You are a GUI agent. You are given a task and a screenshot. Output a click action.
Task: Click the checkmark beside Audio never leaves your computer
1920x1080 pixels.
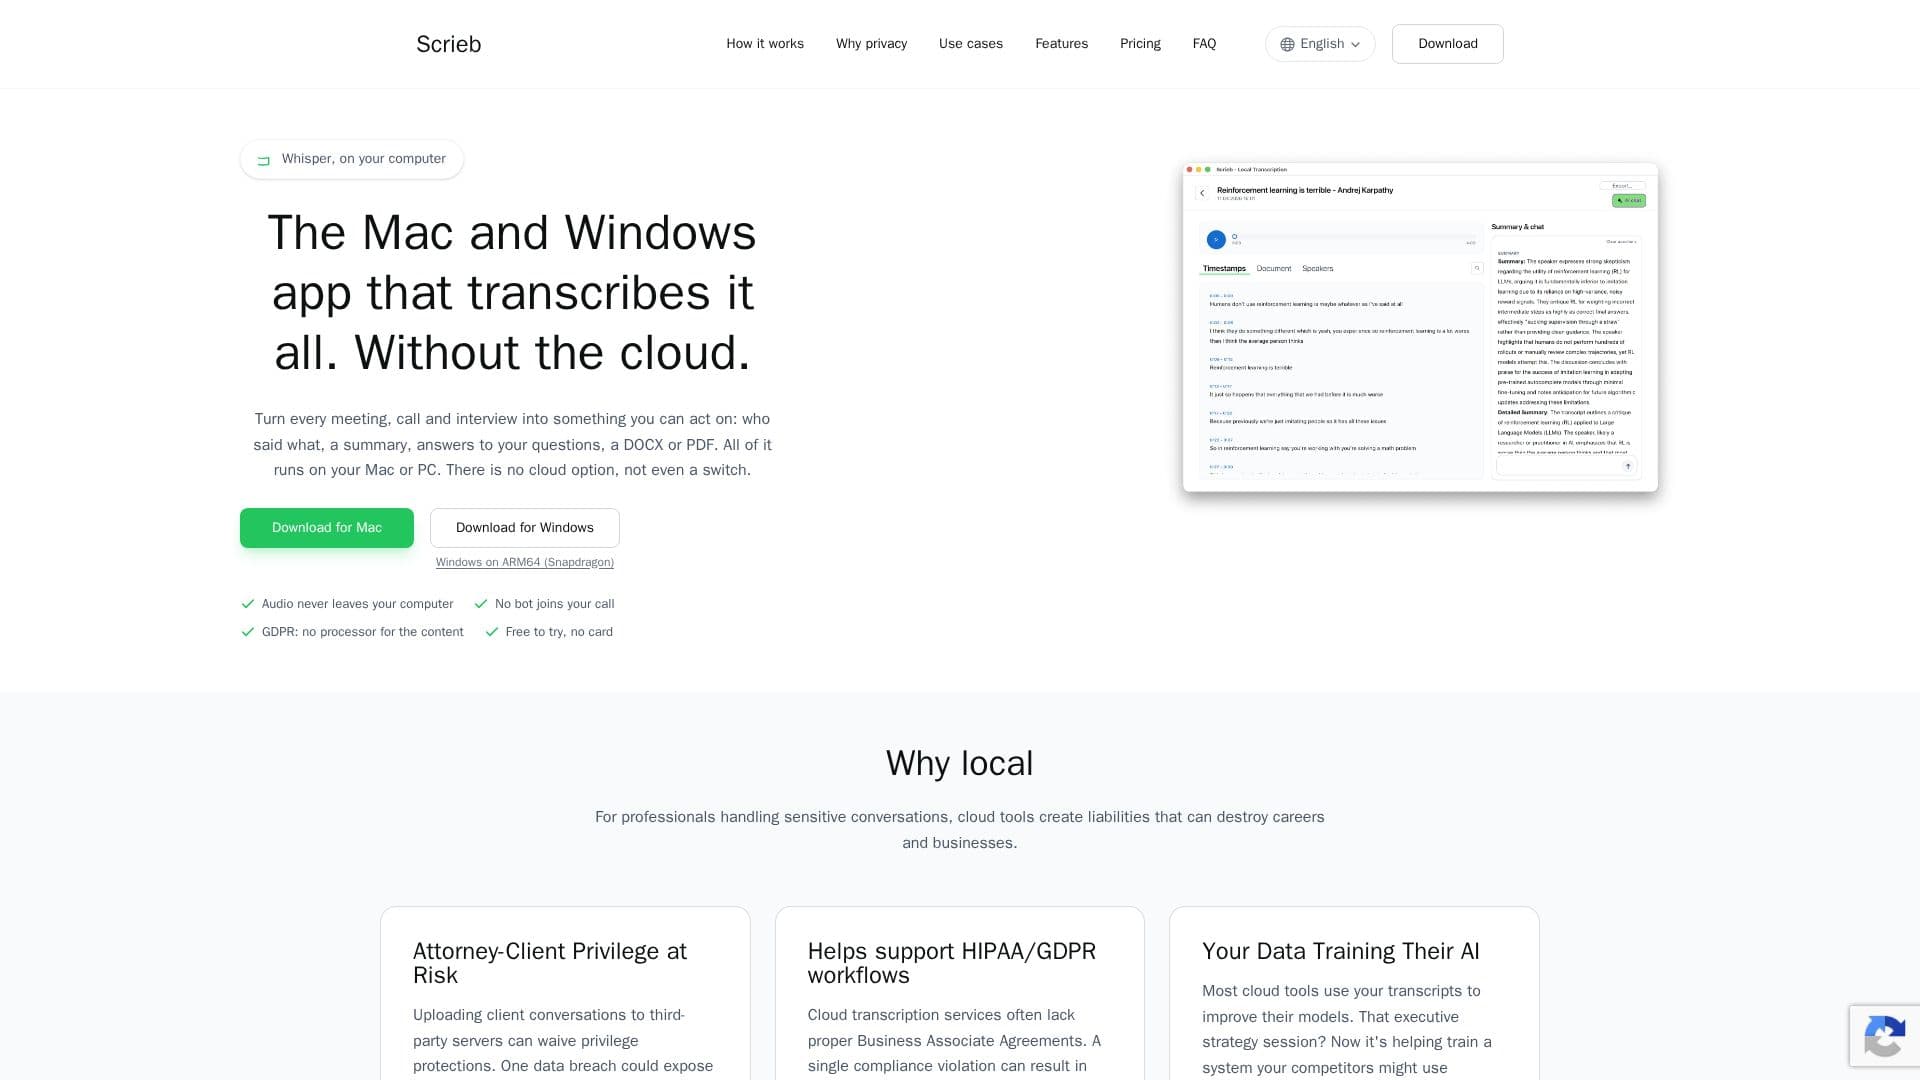point(248,604)
